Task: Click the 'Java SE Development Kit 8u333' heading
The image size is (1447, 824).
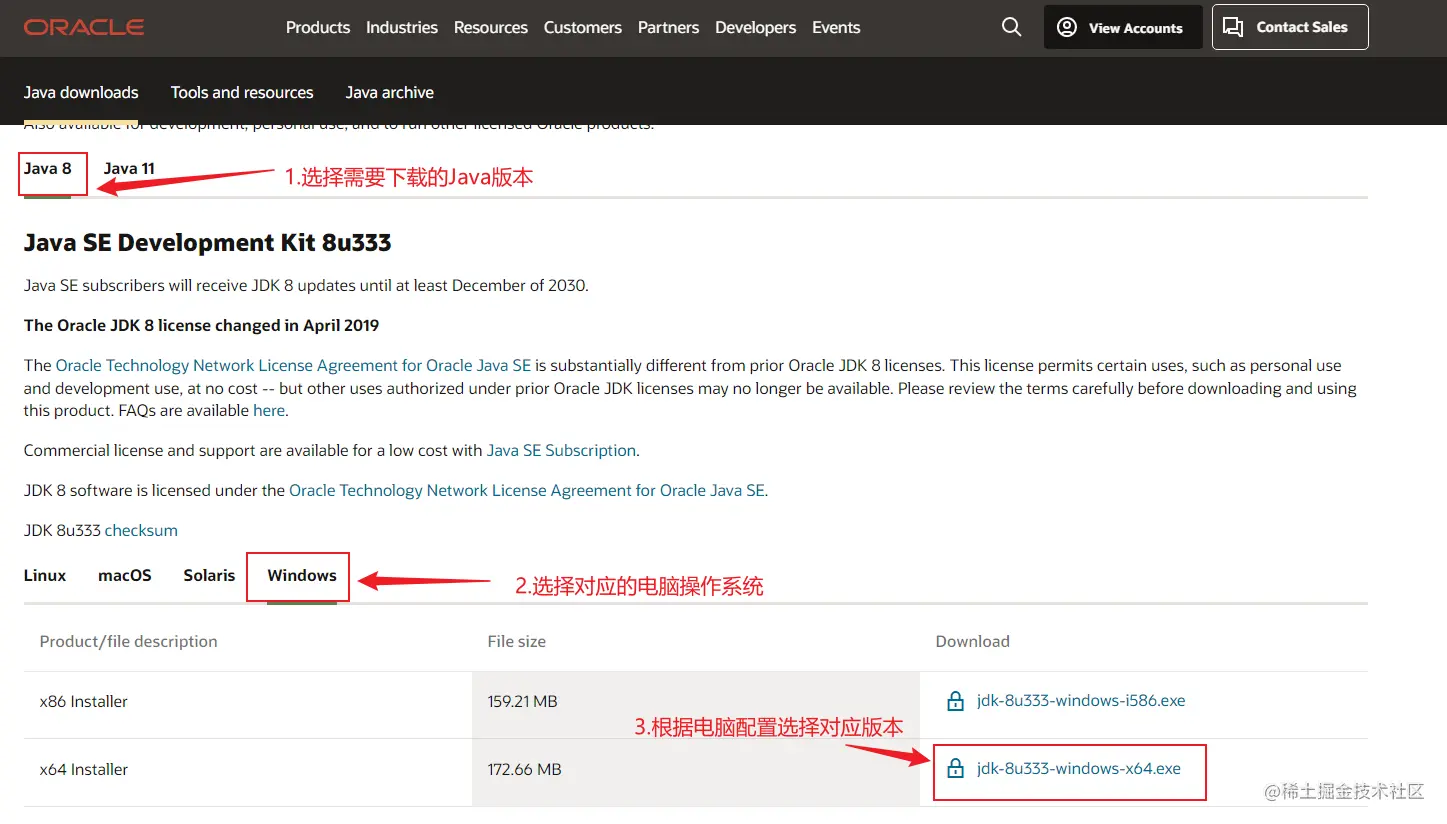Action: pyautogui.click(x=208, y=243)
